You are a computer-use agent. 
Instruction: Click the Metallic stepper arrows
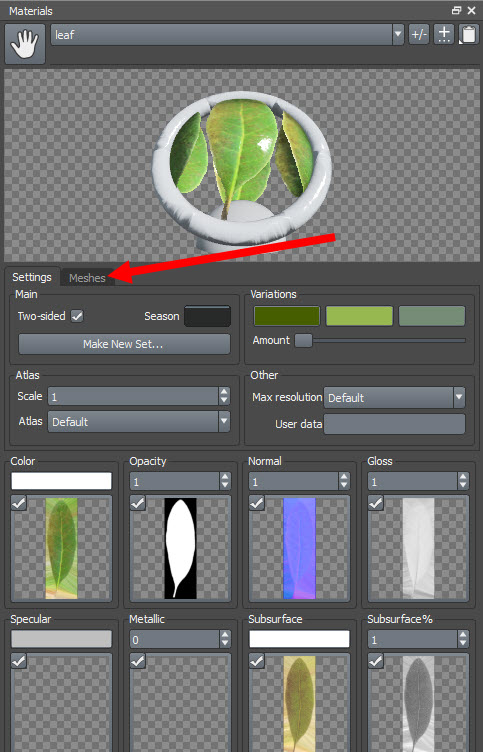coord(225,639)
